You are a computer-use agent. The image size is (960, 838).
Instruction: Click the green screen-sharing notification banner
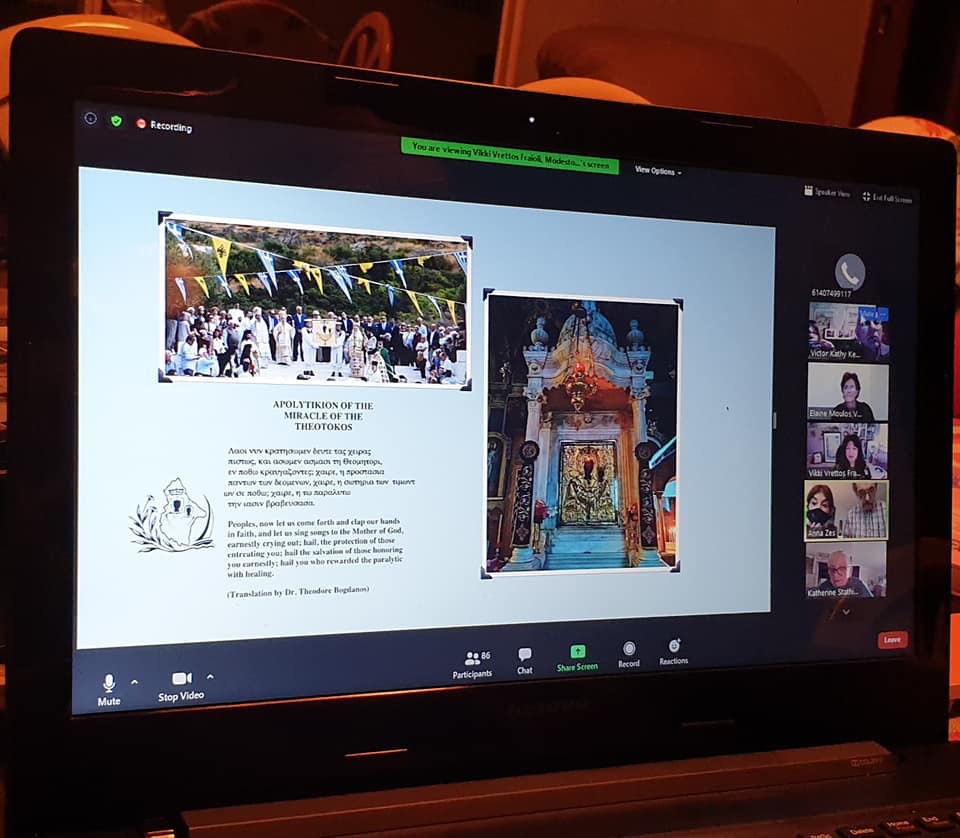[509, 155]
